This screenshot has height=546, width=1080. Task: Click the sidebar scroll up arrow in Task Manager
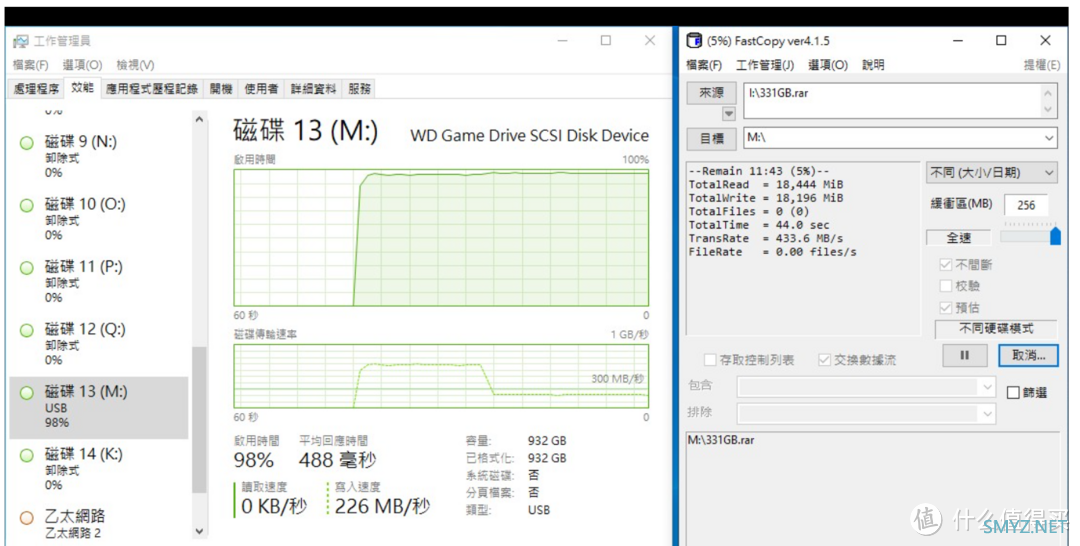[x=199, y=120]
